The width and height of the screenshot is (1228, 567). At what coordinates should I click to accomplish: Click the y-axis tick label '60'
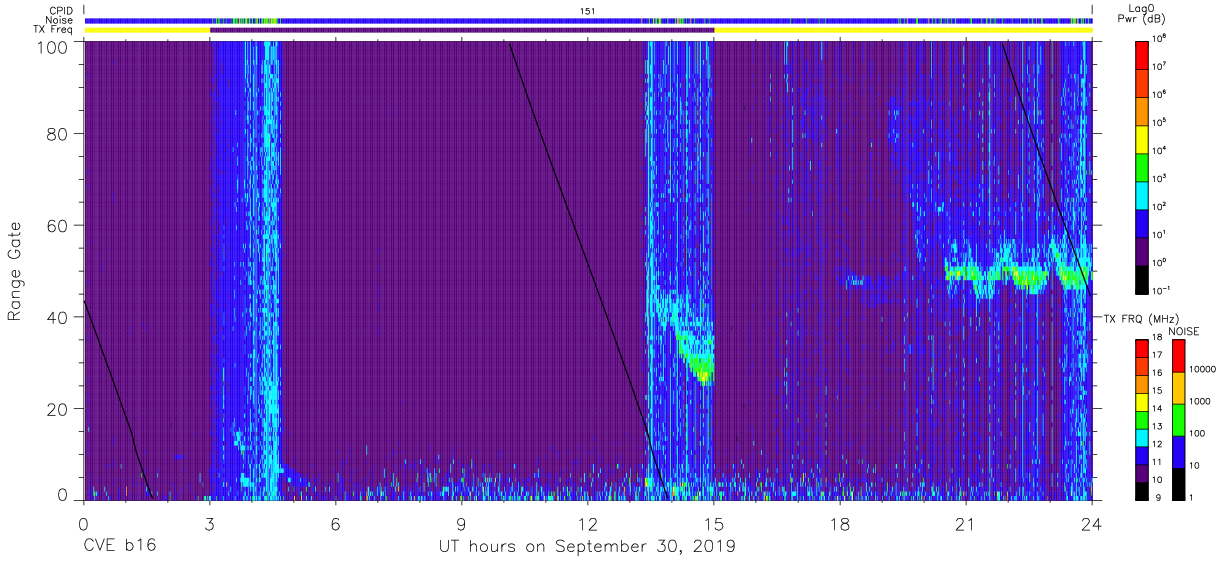pyautogui.click(x=57, y=225)
